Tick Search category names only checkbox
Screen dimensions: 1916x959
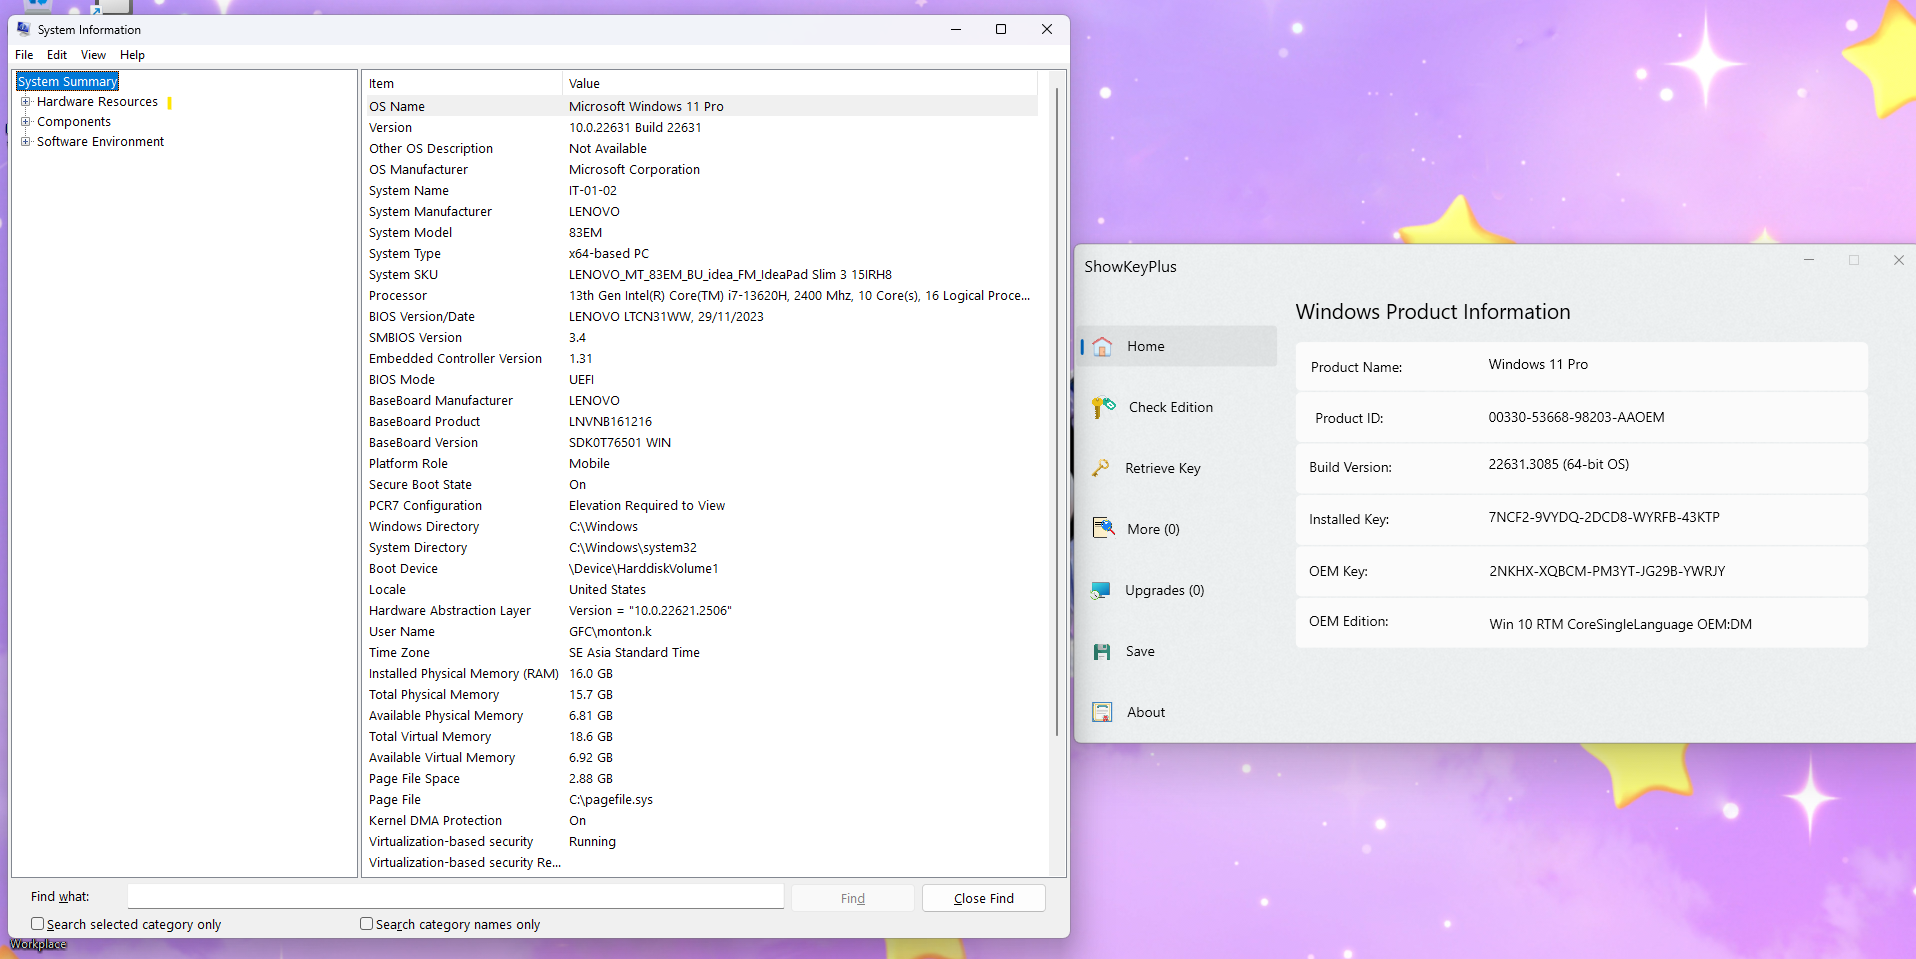click(366, 924)
